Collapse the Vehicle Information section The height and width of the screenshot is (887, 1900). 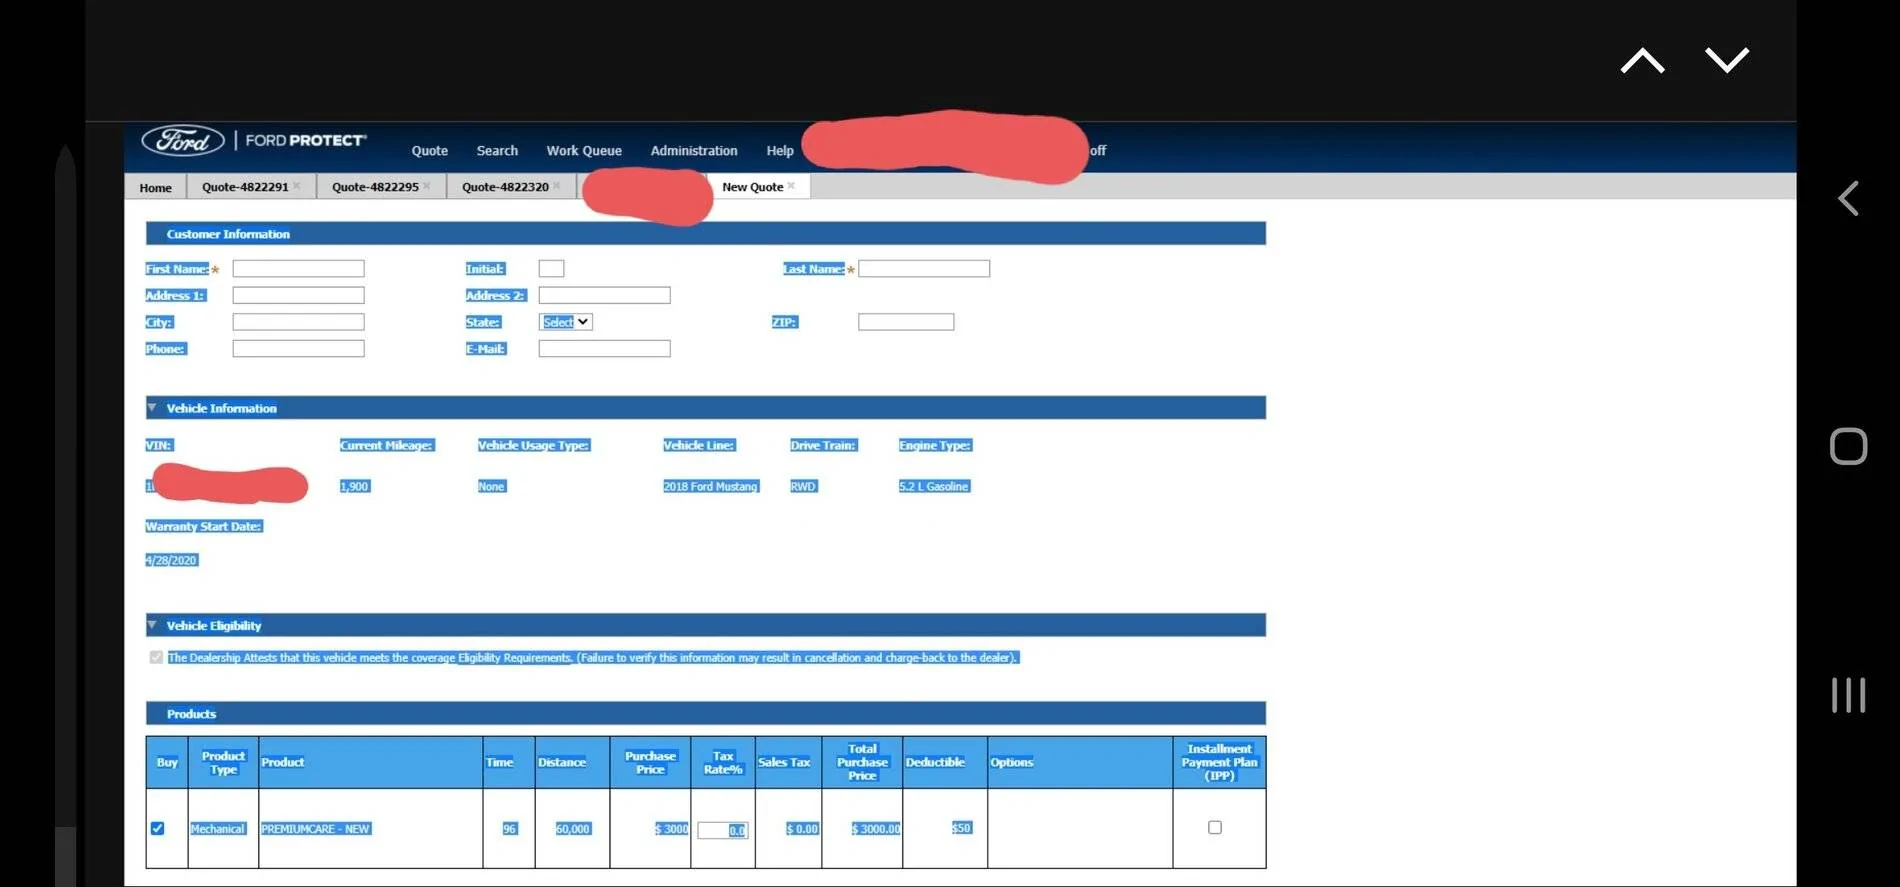point(152,407)
